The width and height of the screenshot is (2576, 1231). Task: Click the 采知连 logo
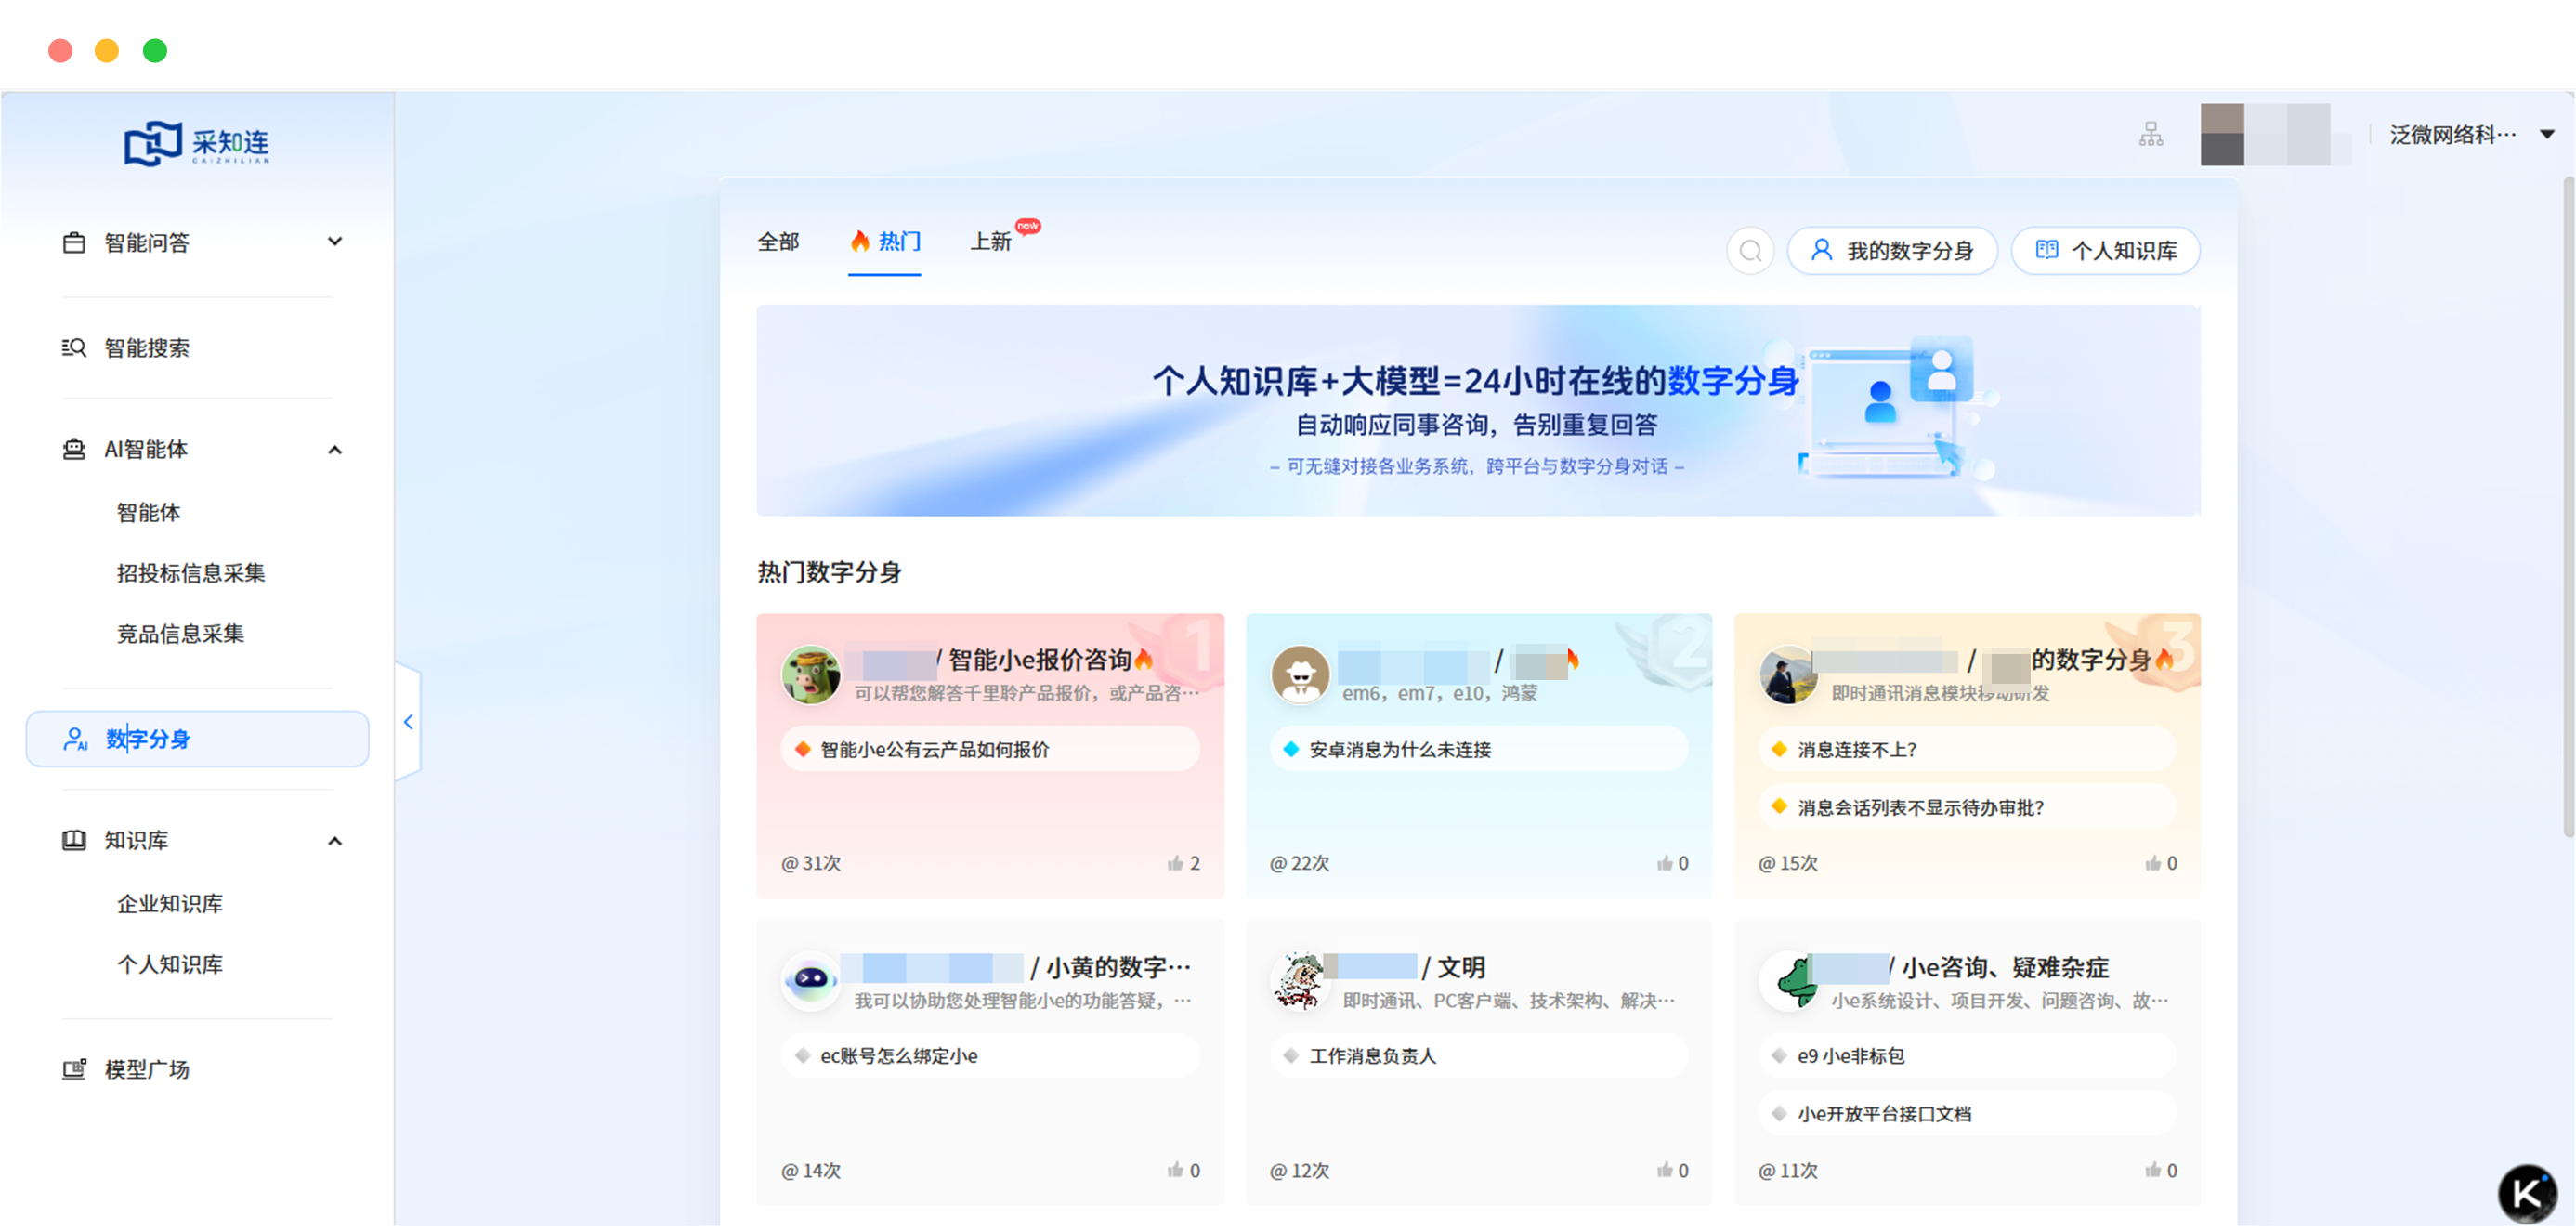[x=198, y=142]
